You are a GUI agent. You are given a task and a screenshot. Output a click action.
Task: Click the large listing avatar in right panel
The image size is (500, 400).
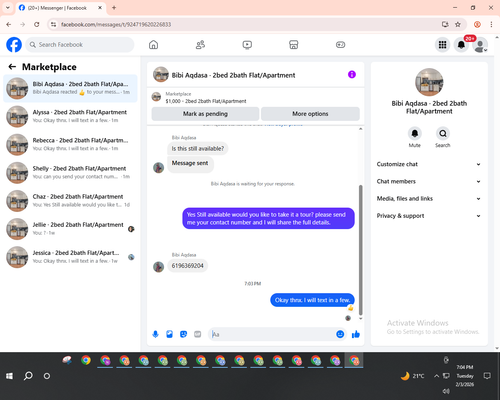[429, 82]
